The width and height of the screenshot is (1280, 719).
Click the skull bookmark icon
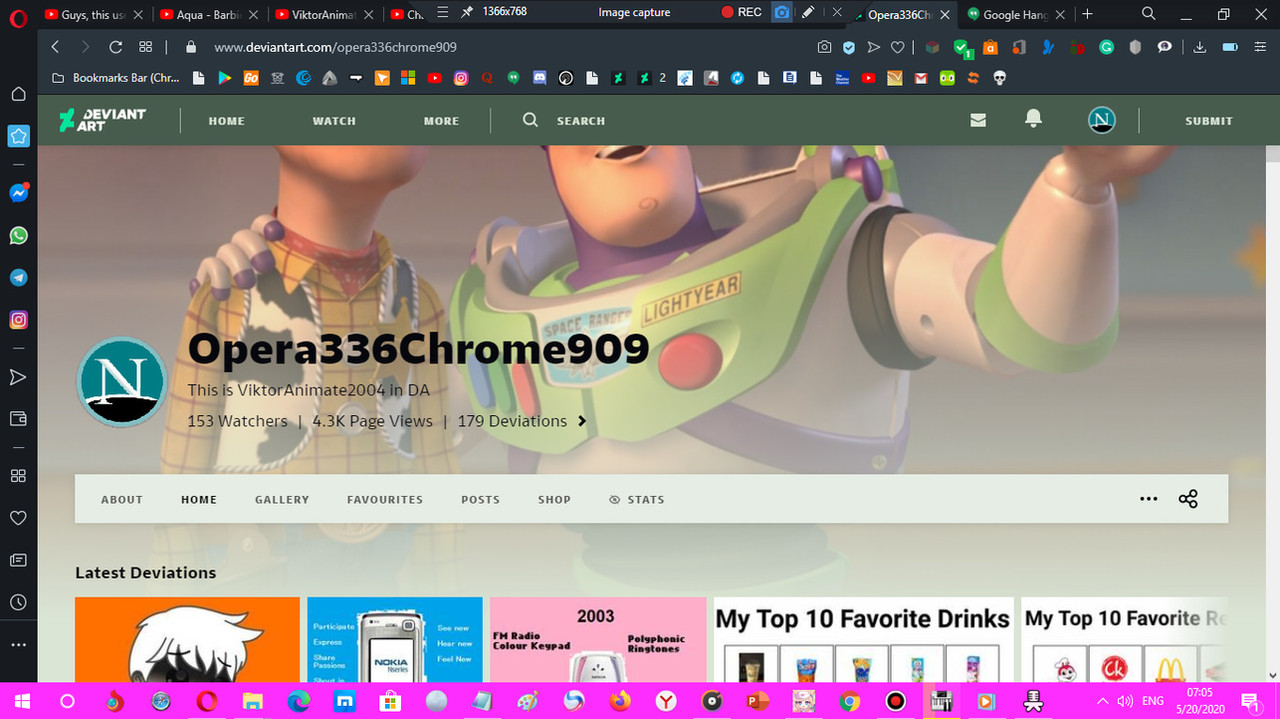(x=999, y=78)
